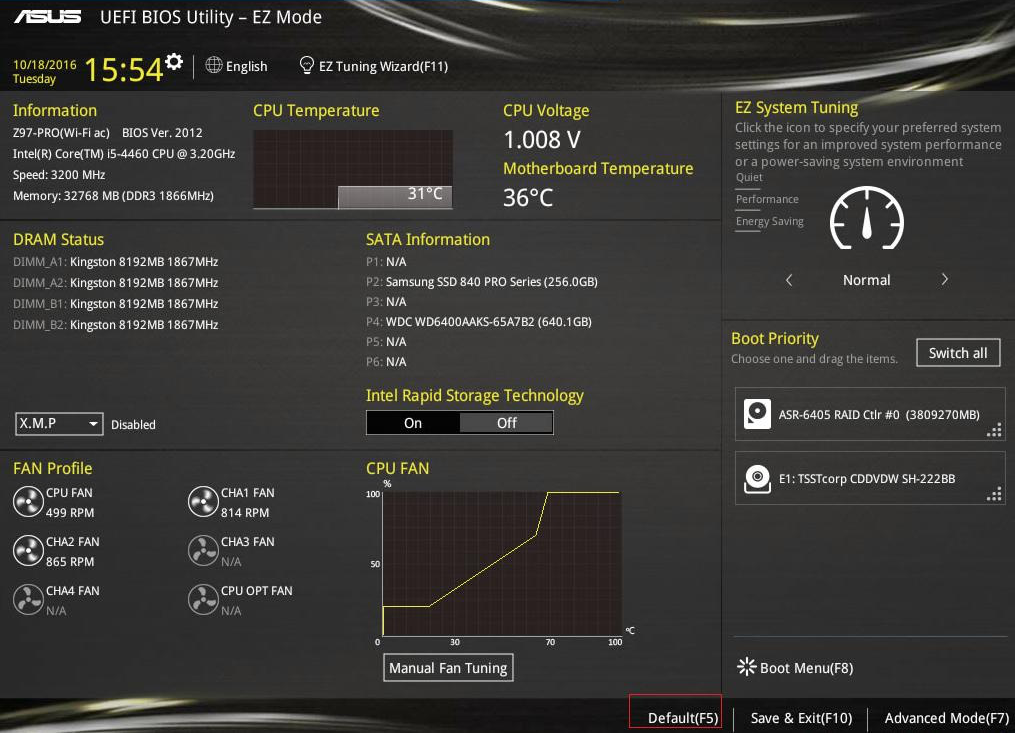Click DIMM_B1 Kingston 8192MB entry

[115, 303]
